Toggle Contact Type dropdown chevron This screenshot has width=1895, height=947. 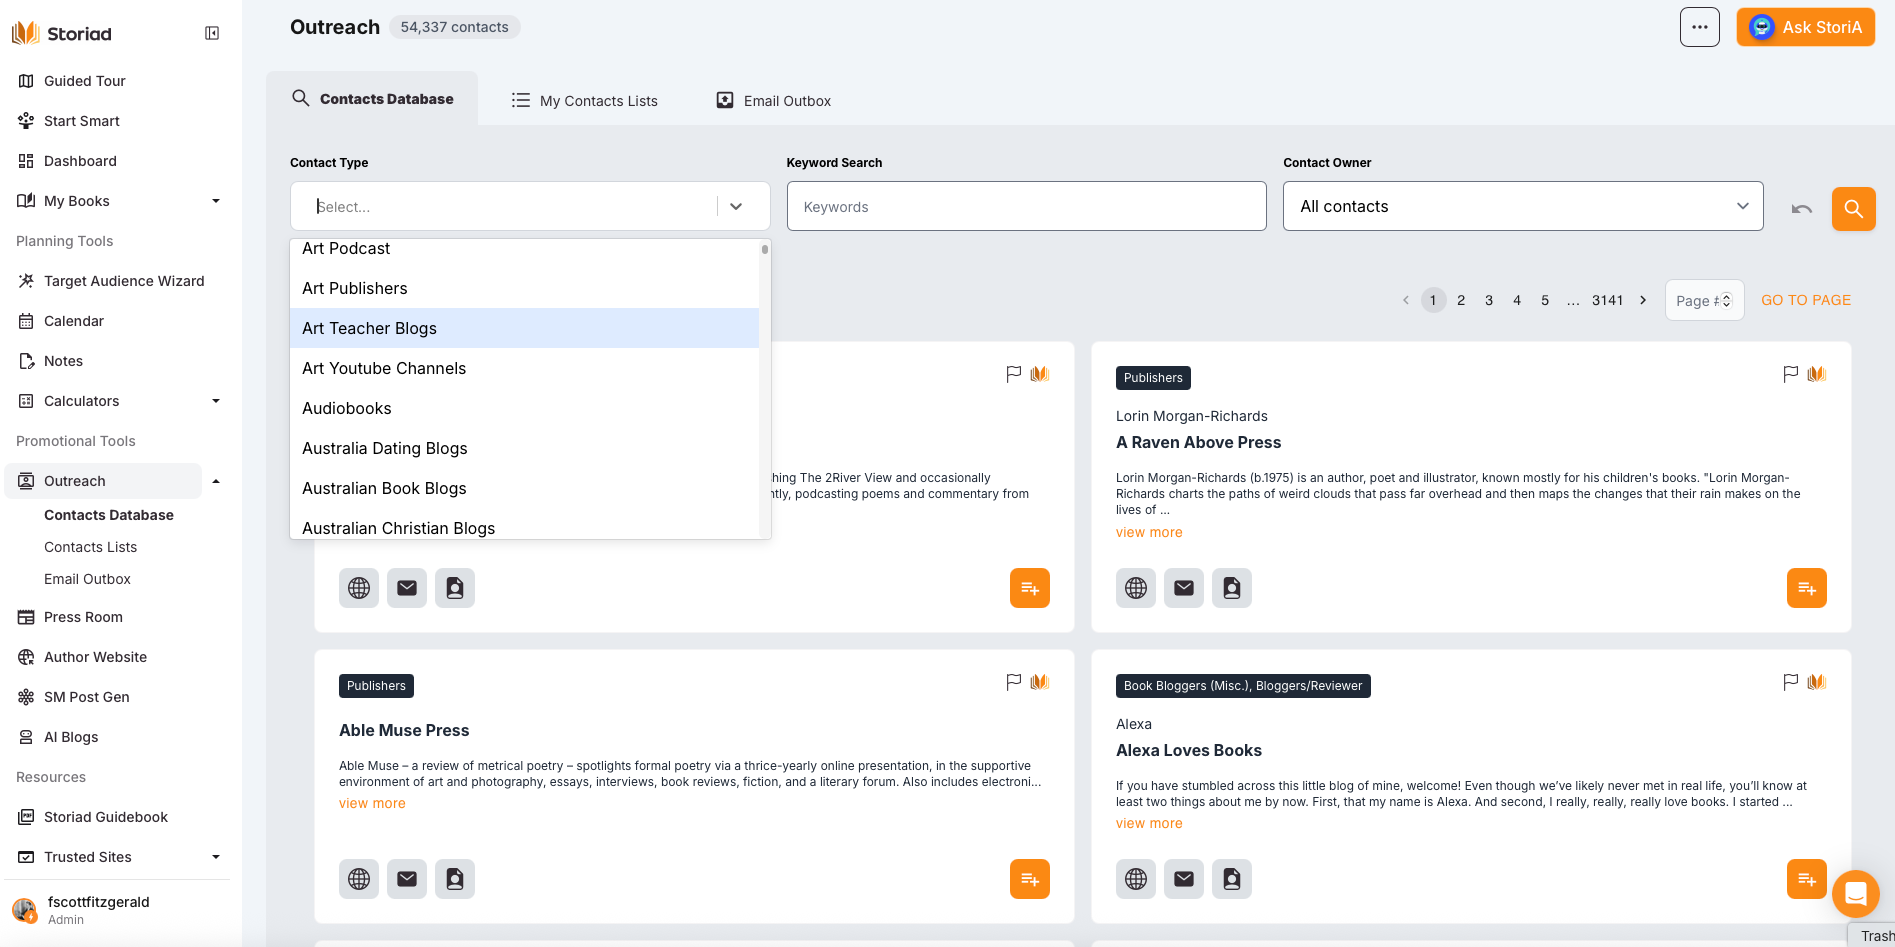[x=736, y=206]
